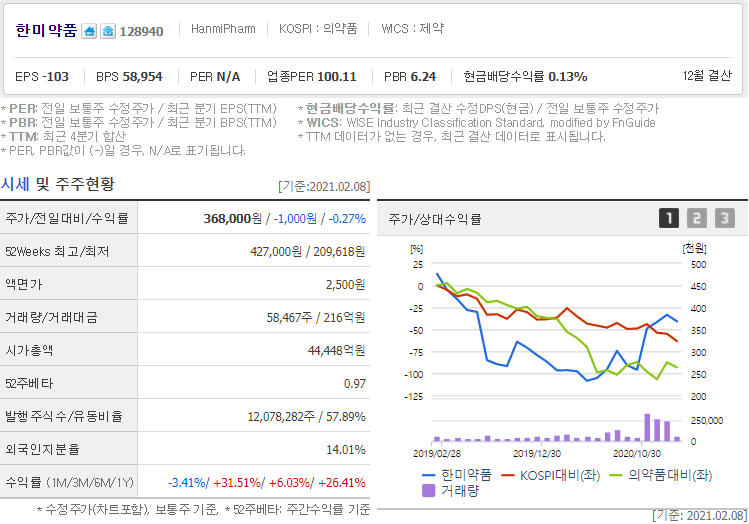749x524 pixels.
Task: Click the 거래량 purple legend entry
Action: [x=450, y=491]
